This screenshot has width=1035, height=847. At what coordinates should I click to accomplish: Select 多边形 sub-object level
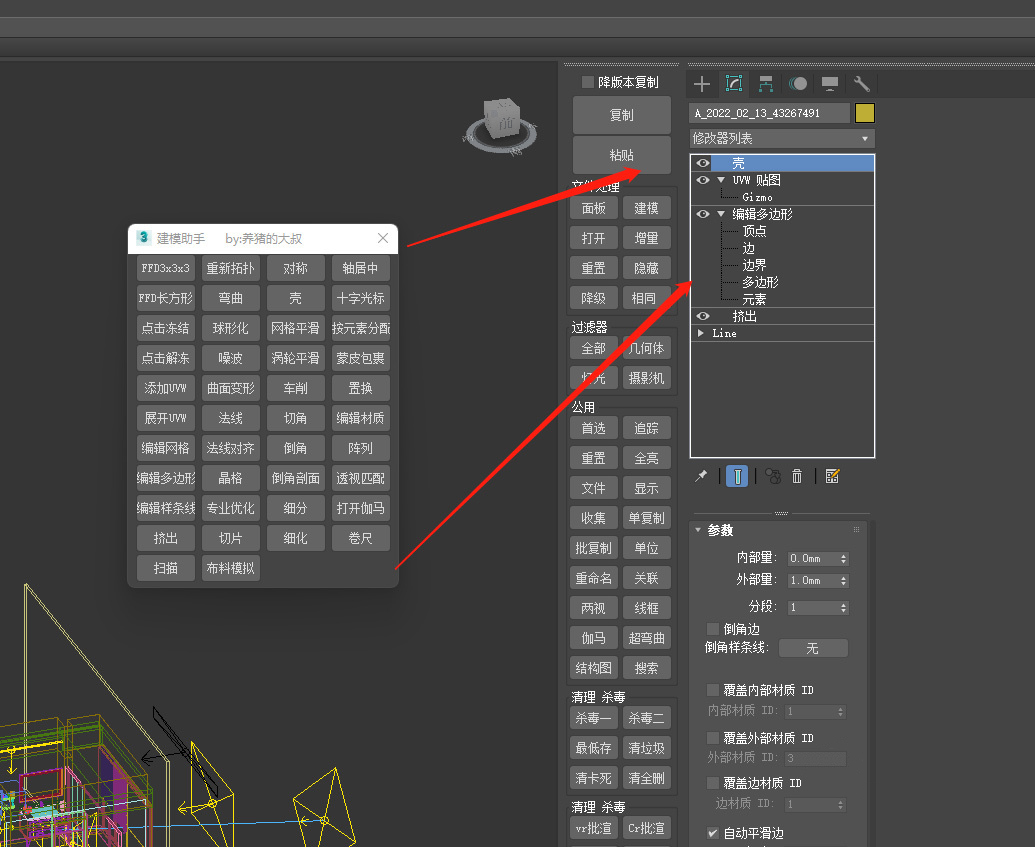click(x=760, y=283)
